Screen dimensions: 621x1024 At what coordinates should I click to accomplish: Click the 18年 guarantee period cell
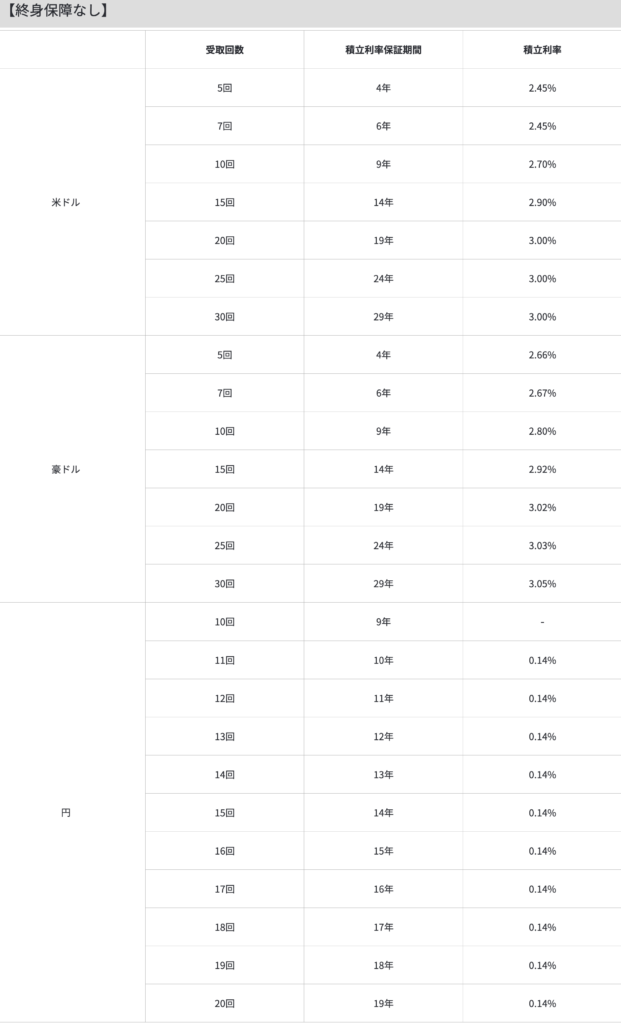coord(383,966)
